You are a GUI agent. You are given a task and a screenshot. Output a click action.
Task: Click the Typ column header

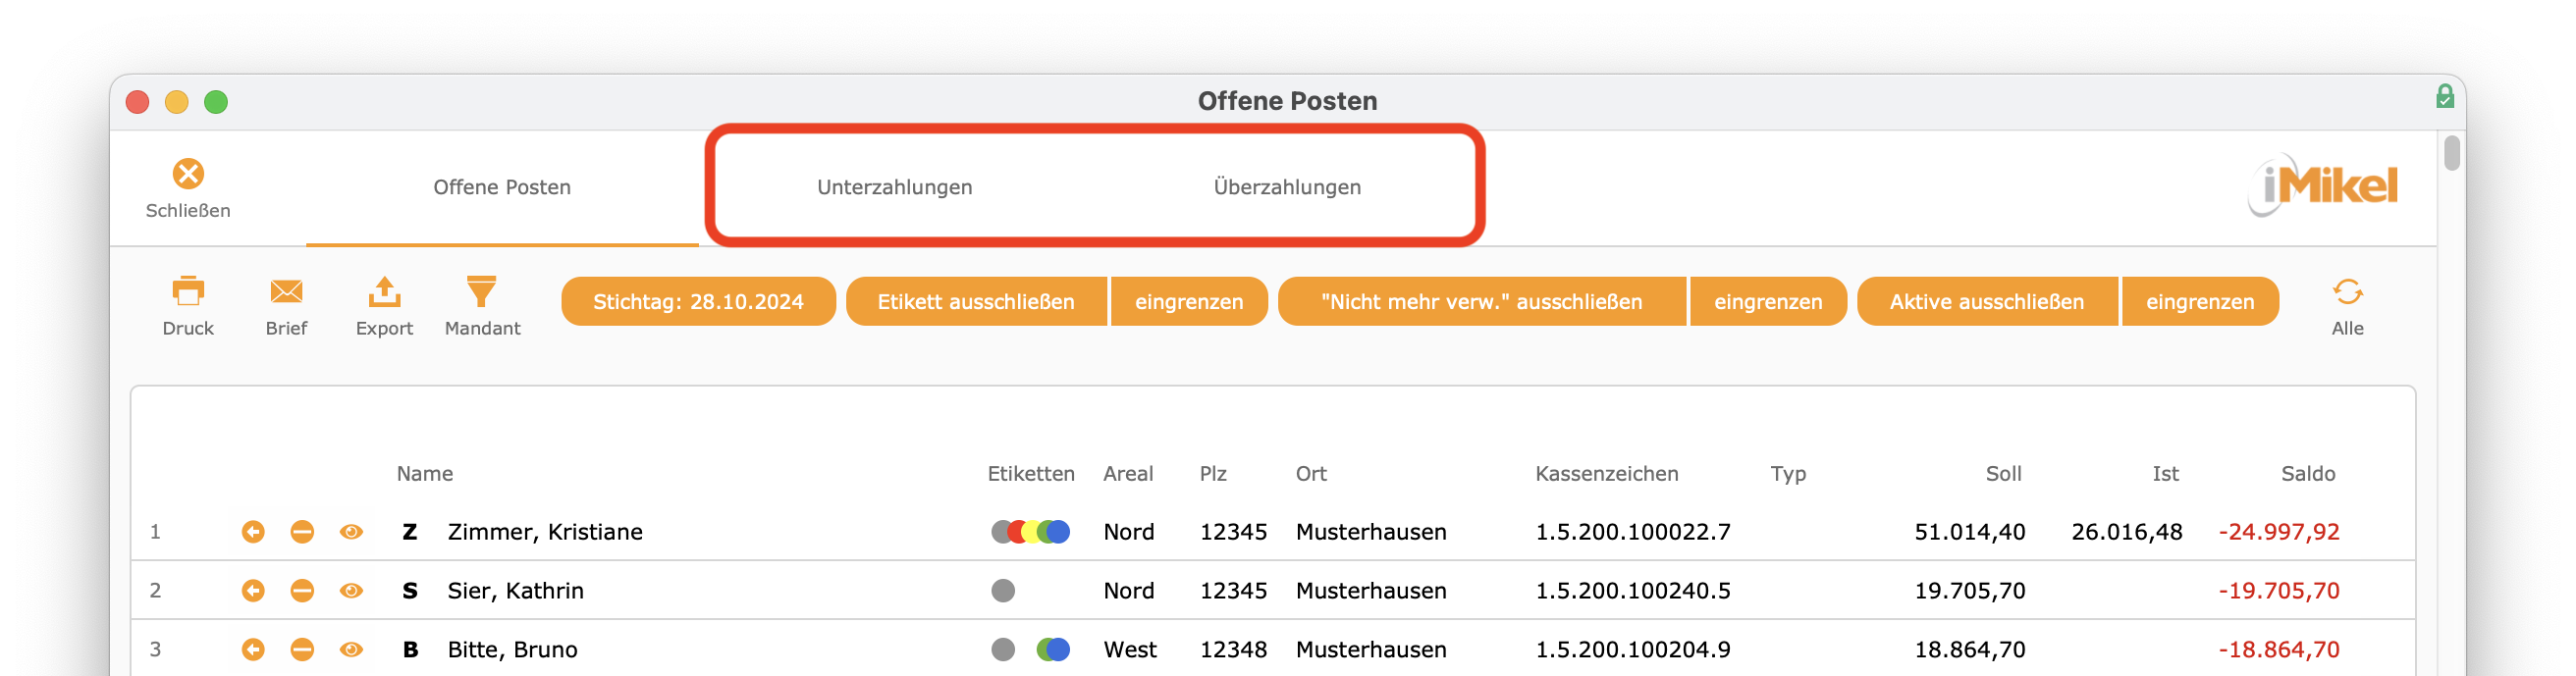(x=1788, y=474)
